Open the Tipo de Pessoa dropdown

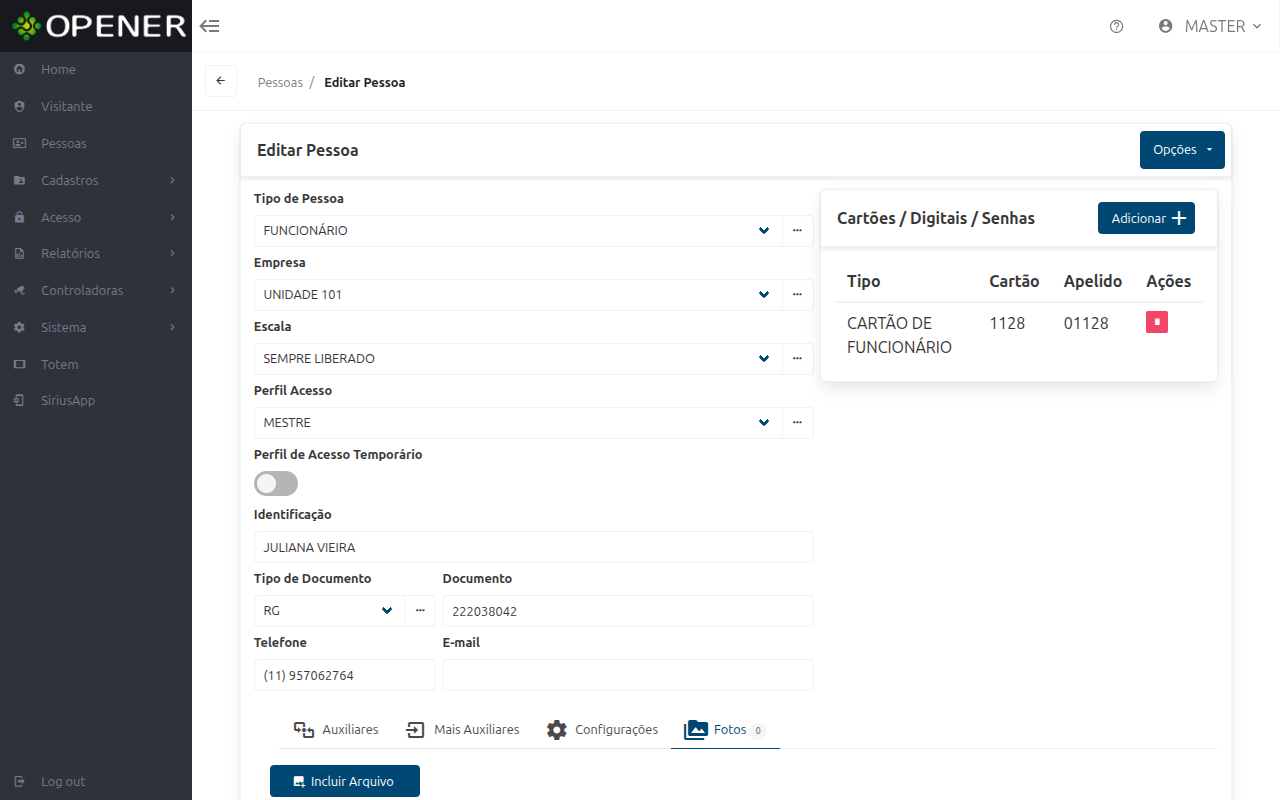point(518,231)
